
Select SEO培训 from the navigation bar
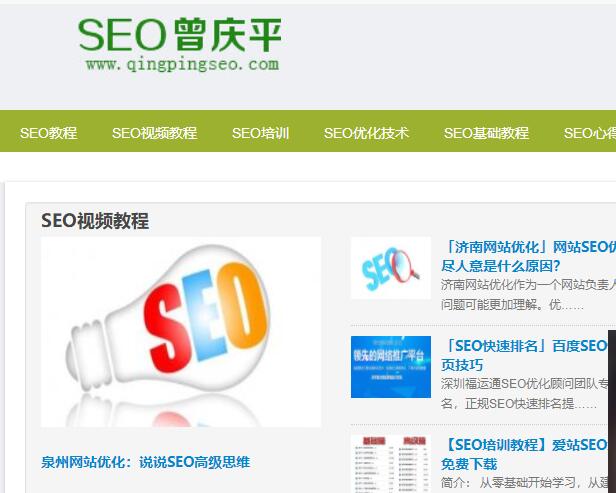(x=260, y=133)
